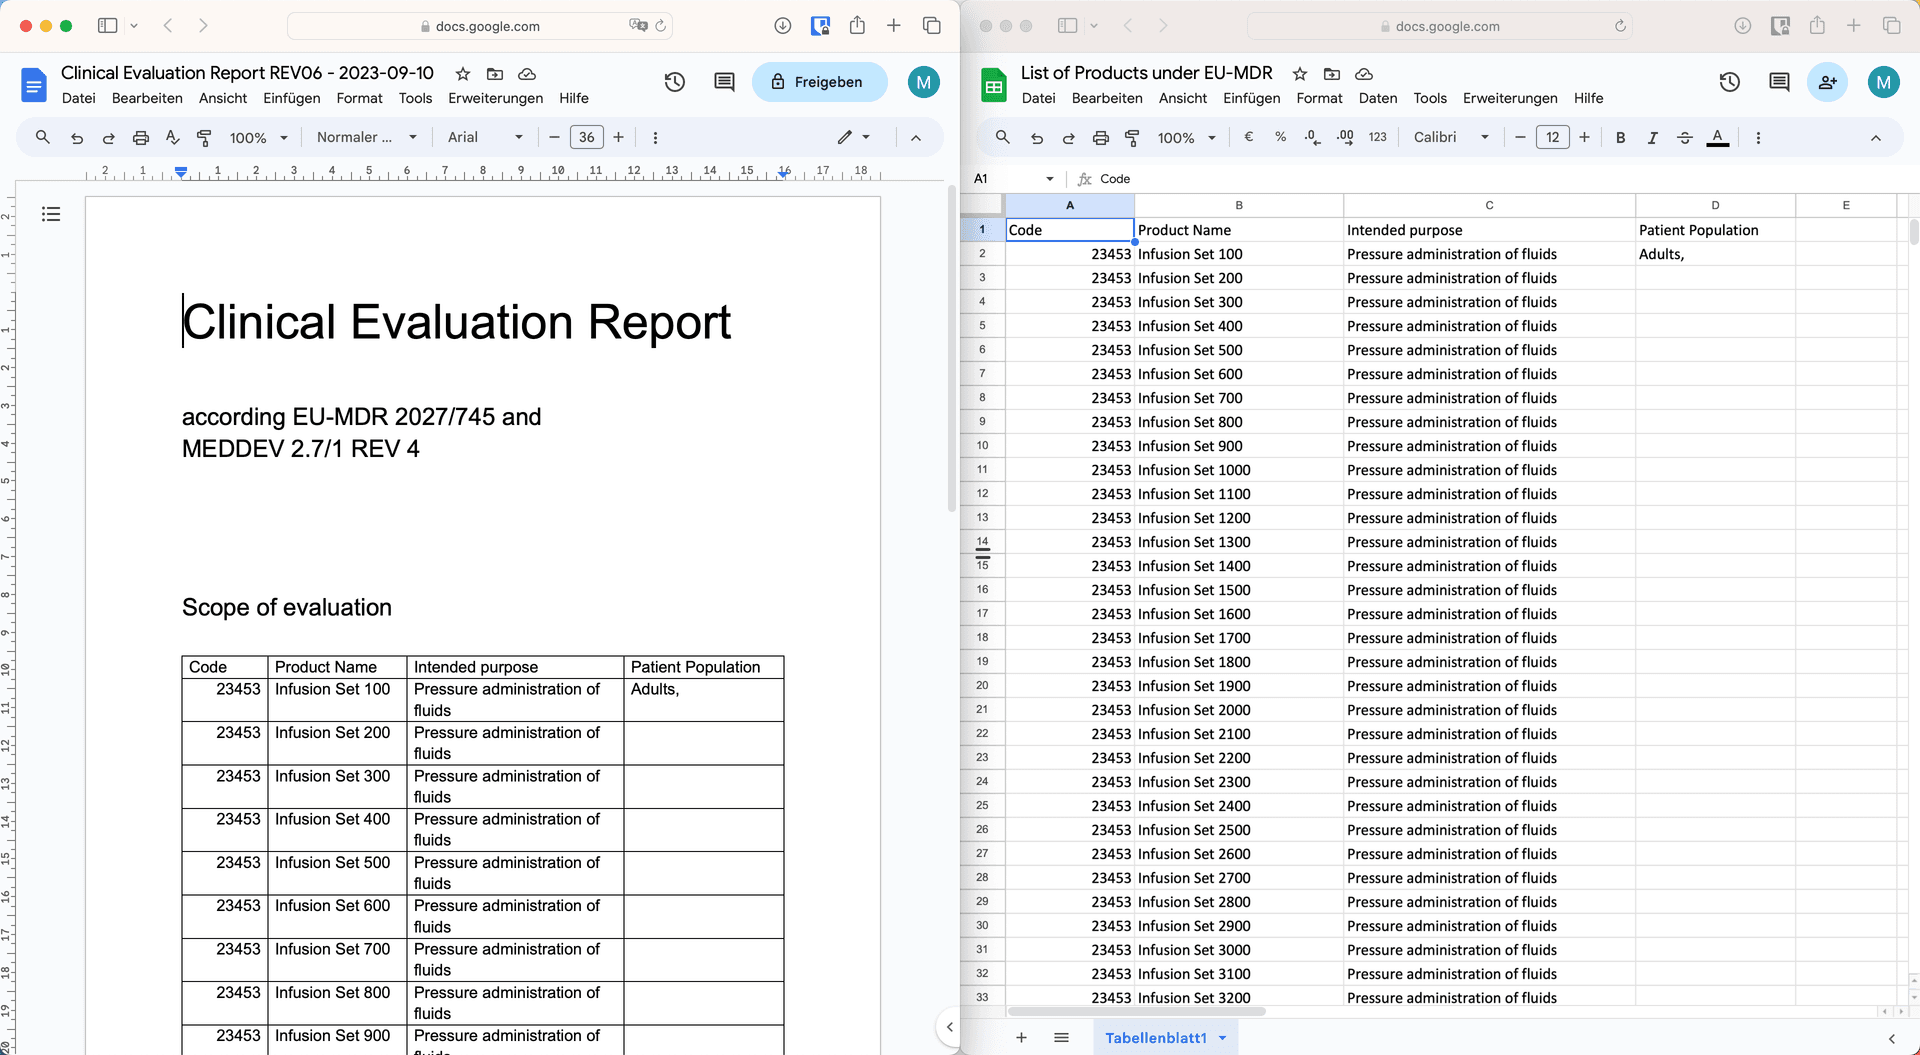The height and width of the screenshot is (1055, 1920).
Task: Toggle italic formatting in Sheets
Action: click(1652, 137)
